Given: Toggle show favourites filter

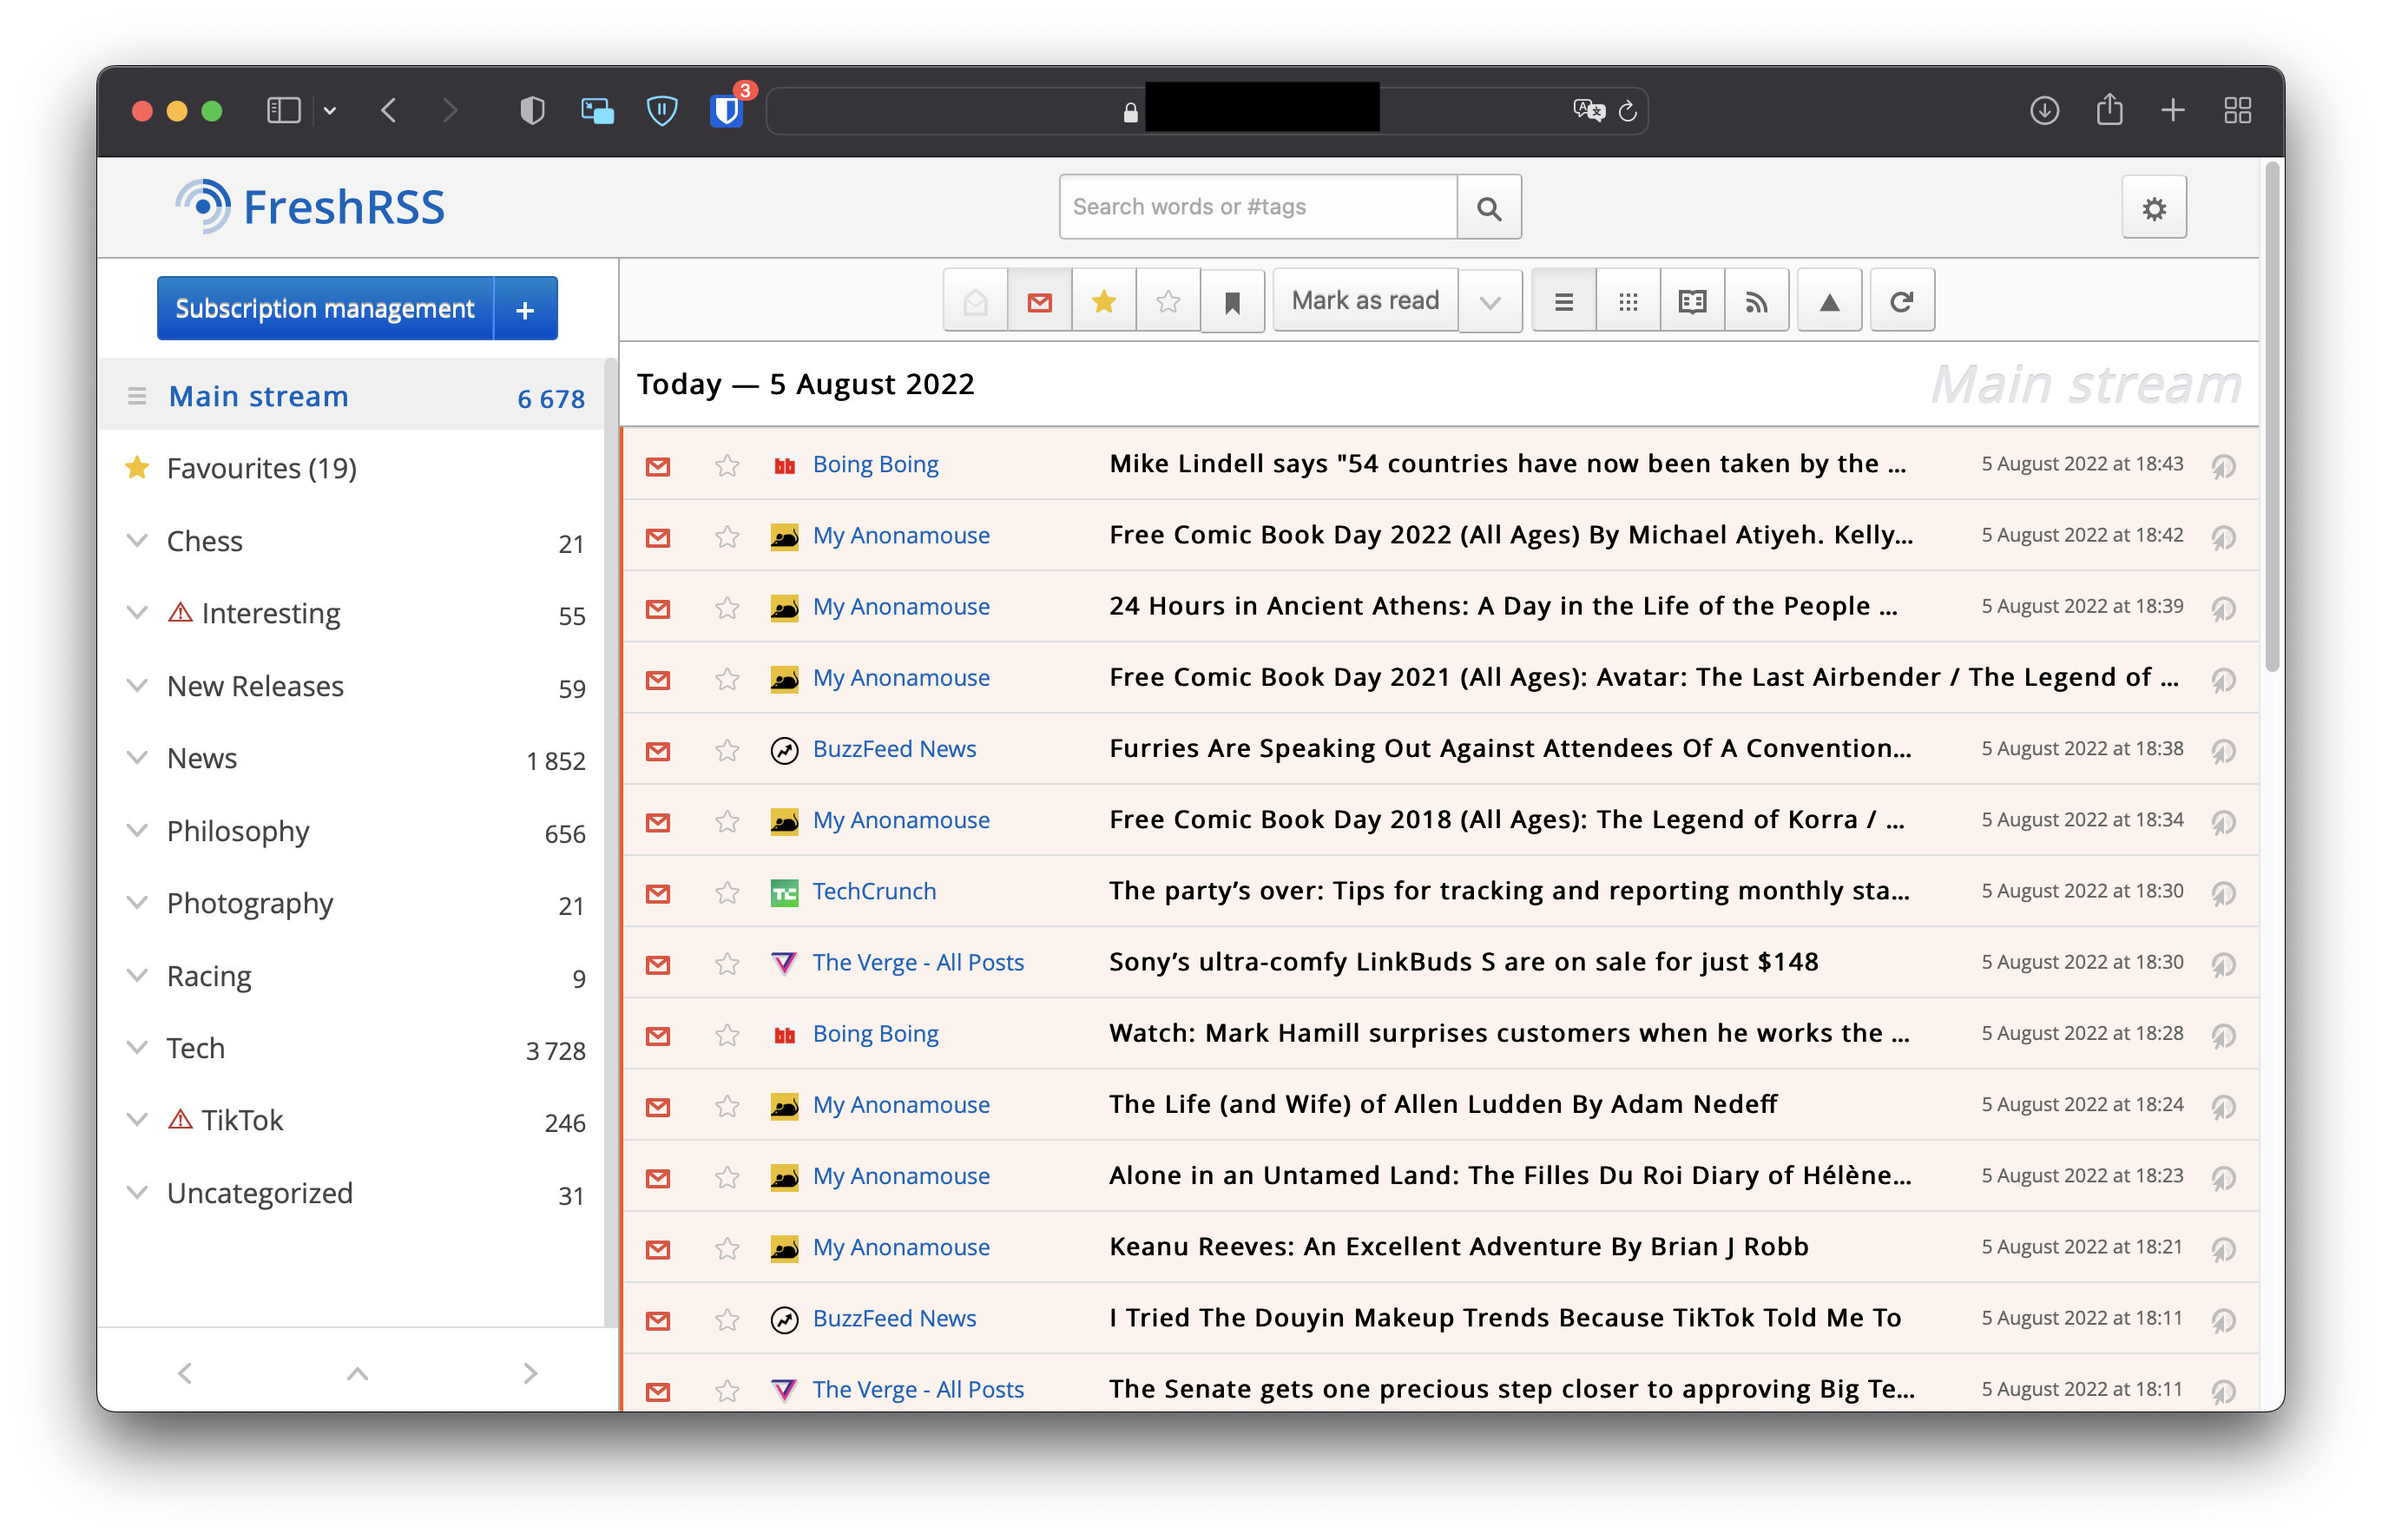Looking at the screenshot, I should pyautogui.click(x=1103, y=301).
